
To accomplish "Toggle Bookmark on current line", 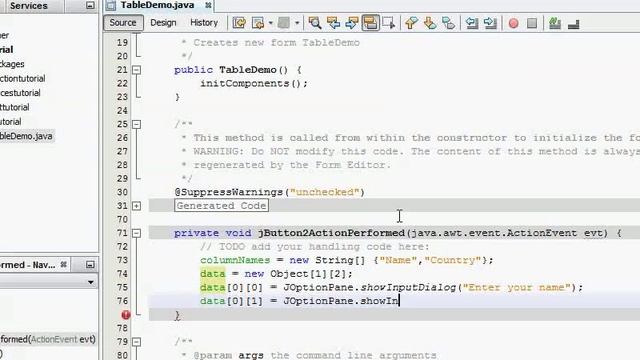I will [x=449, y=23].
